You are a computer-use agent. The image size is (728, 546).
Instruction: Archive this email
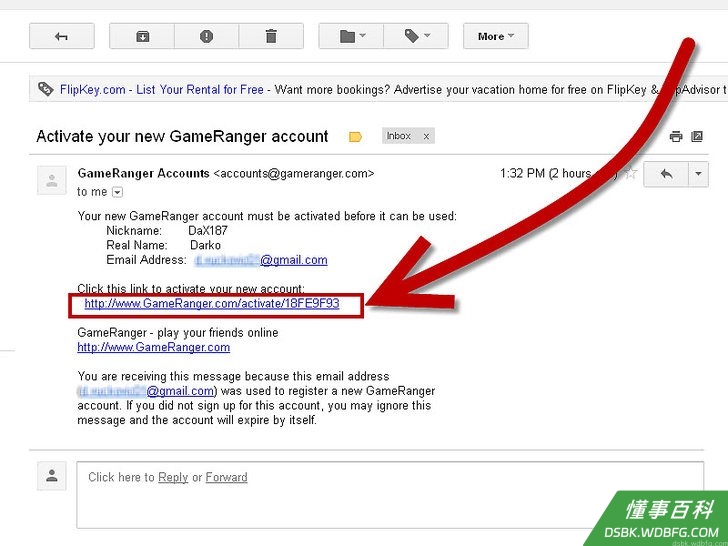142,36
